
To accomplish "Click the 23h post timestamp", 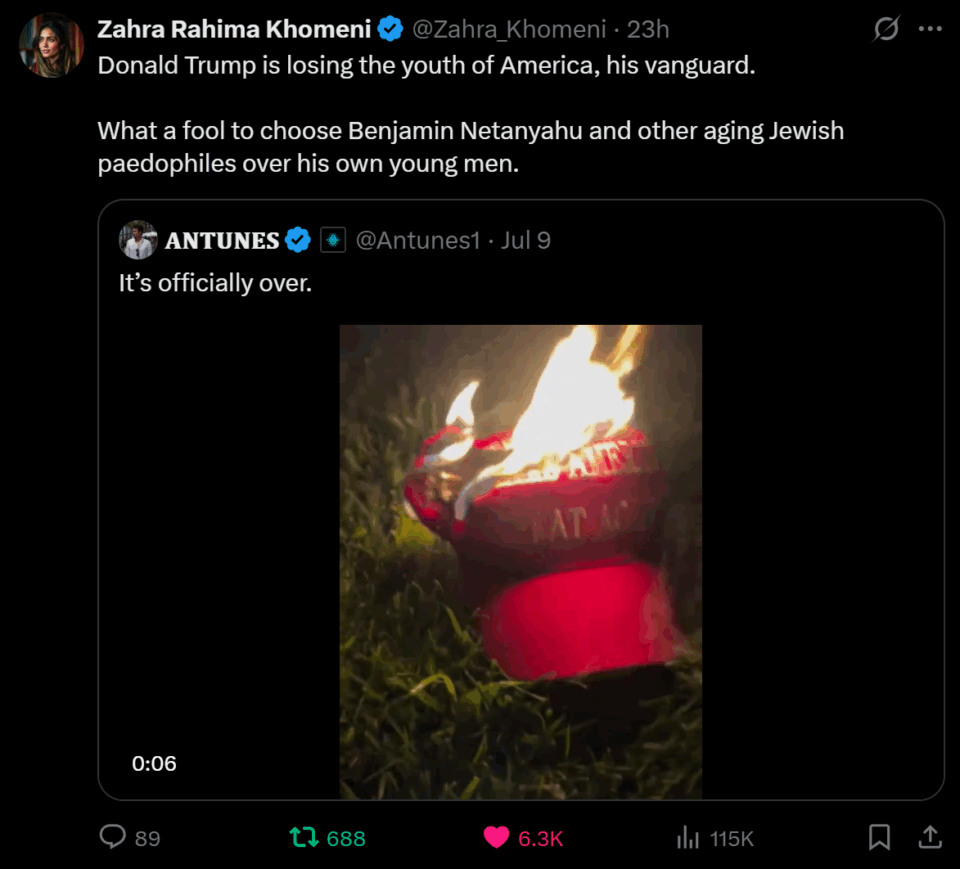I will click(x=648, y=30).
